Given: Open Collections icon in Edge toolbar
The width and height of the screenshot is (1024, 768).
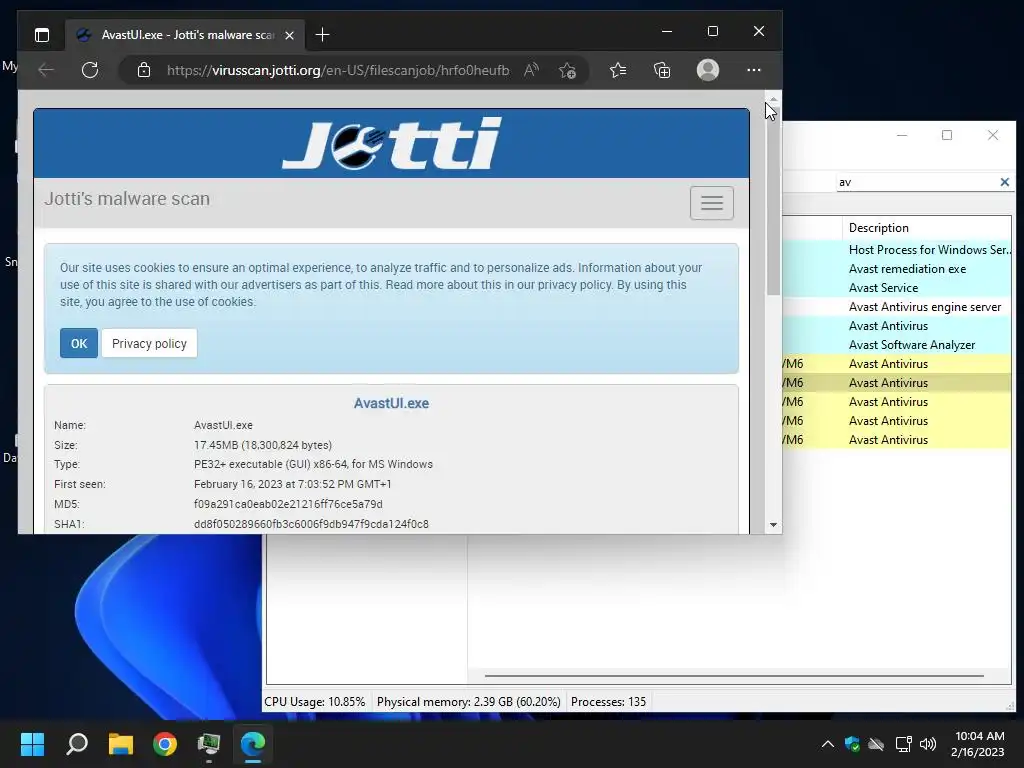Looking at the screenshot, I should (662, 70).
